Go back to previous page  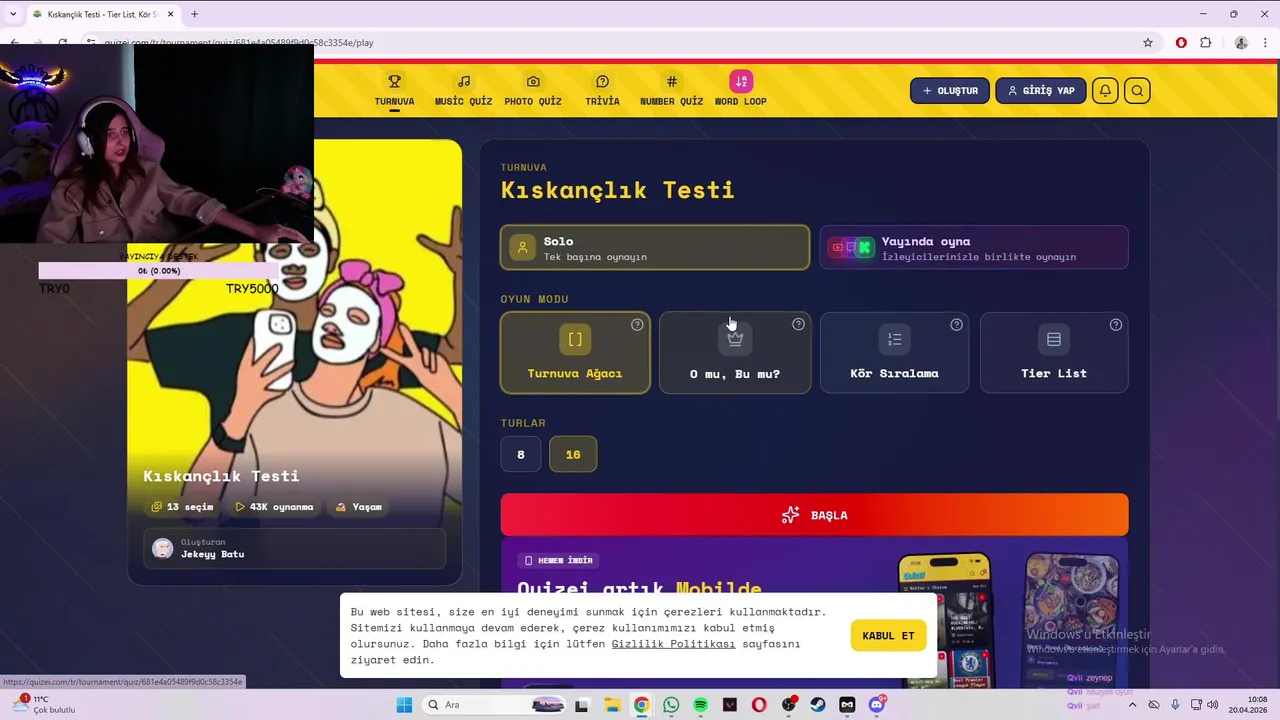click(x=14, y=43)
